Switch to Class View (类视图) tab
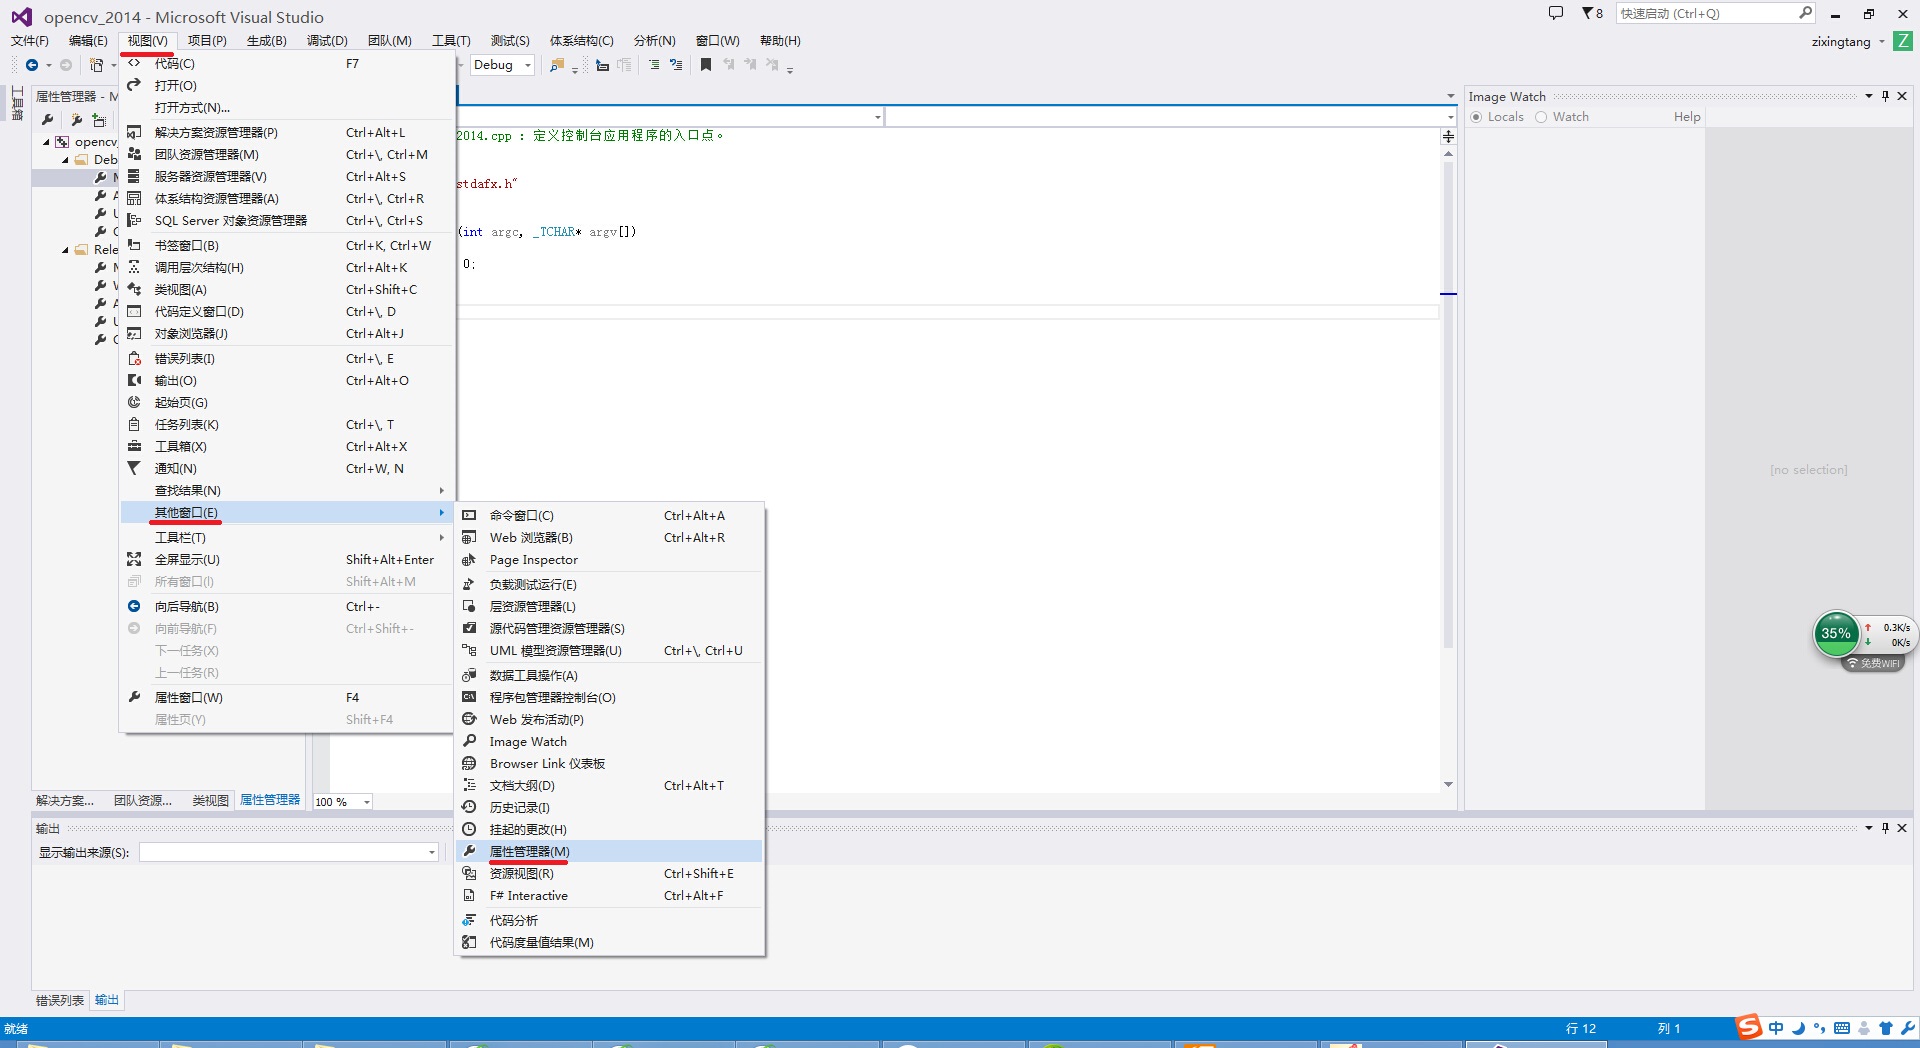1920x1048 pixels. [210, 801]
